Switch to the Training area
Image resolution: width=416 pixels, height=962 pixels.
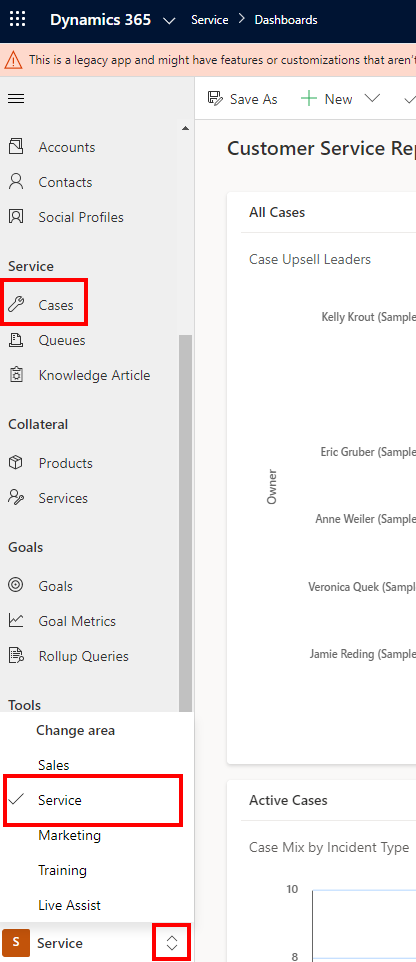[x=63, y=870]
